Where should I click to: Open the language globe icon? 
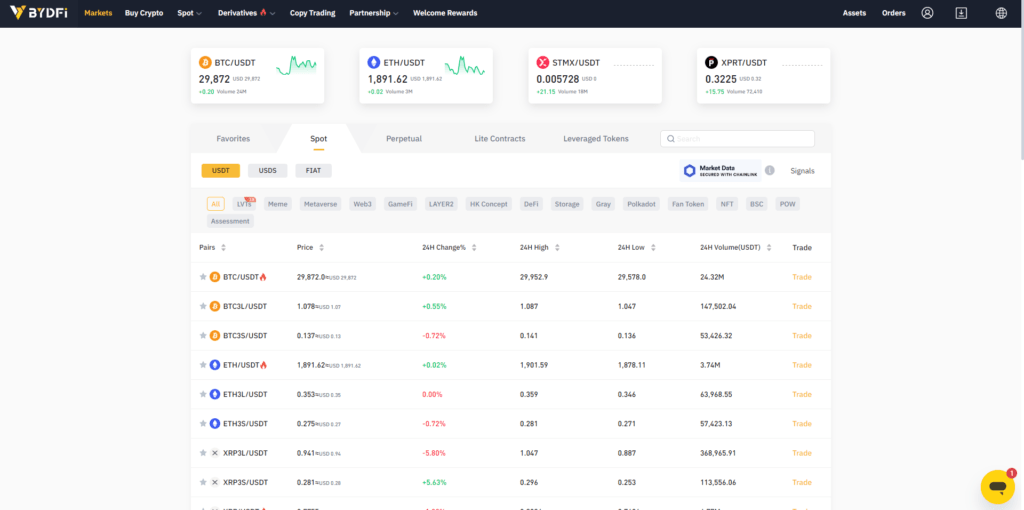pyautogui.click(x=1001, y=13)
